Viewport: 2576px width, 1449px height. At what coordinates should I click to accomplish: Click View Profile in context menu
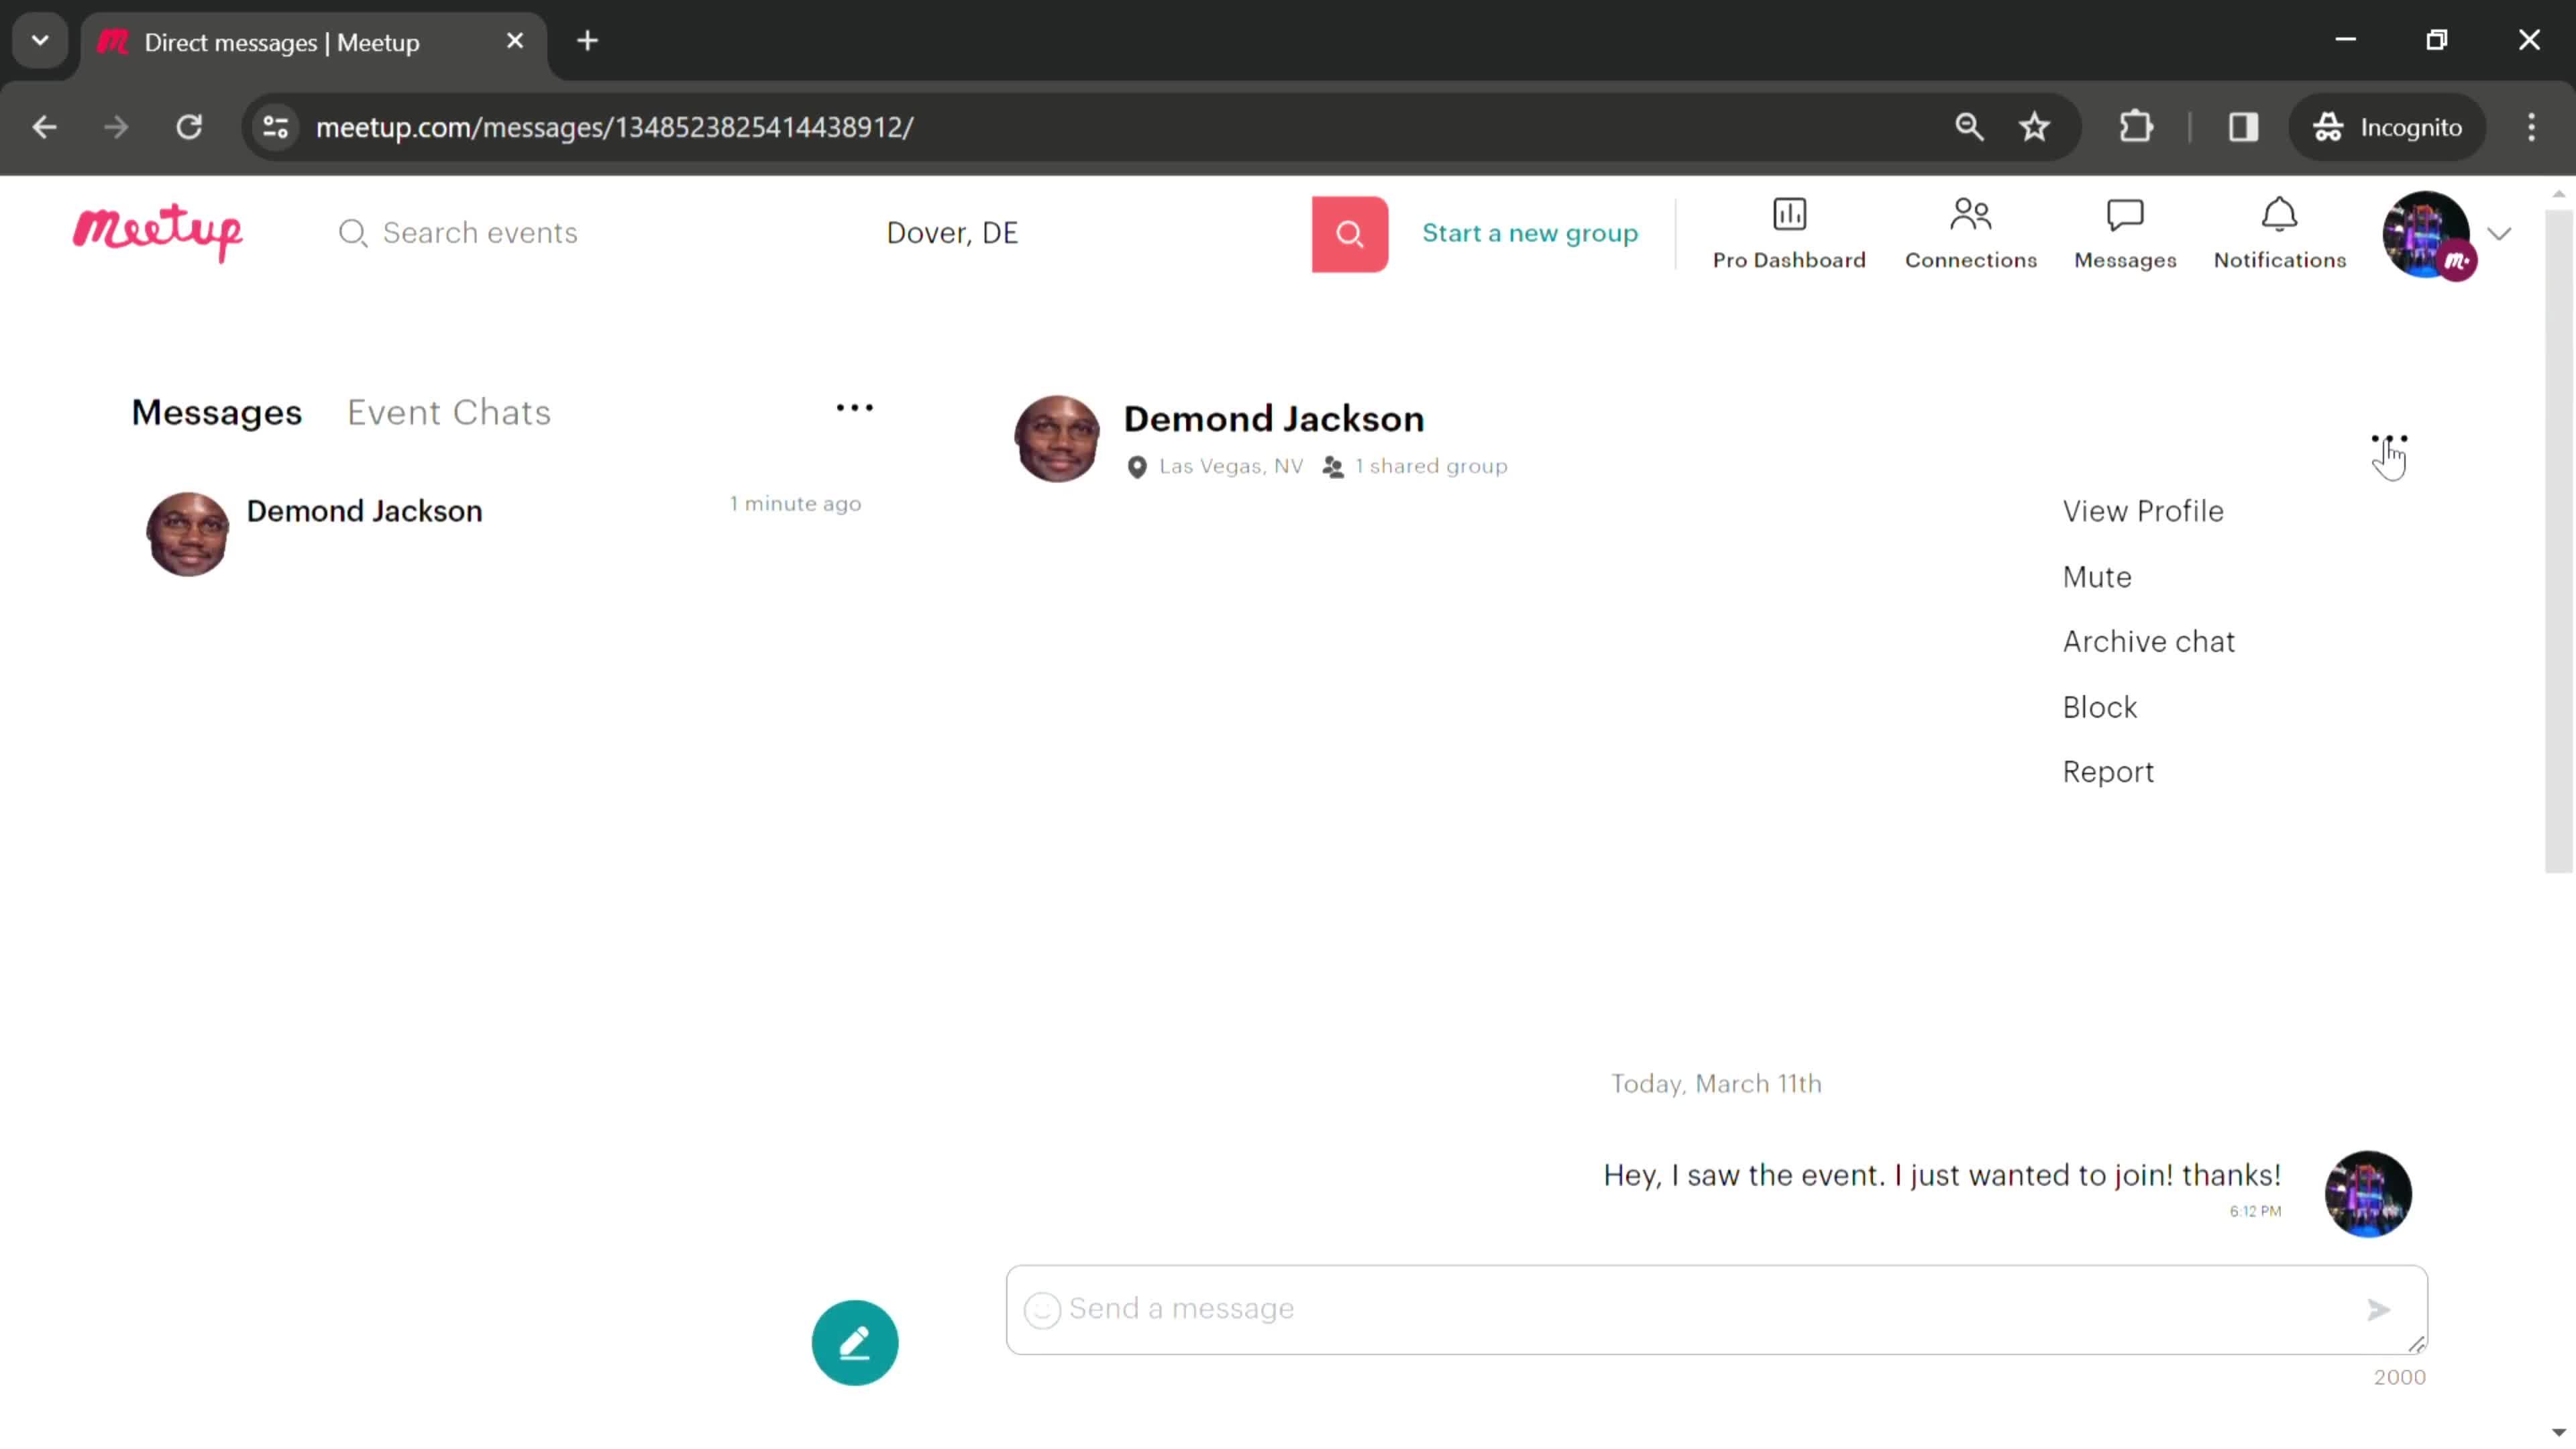[x=2143, y=511]
